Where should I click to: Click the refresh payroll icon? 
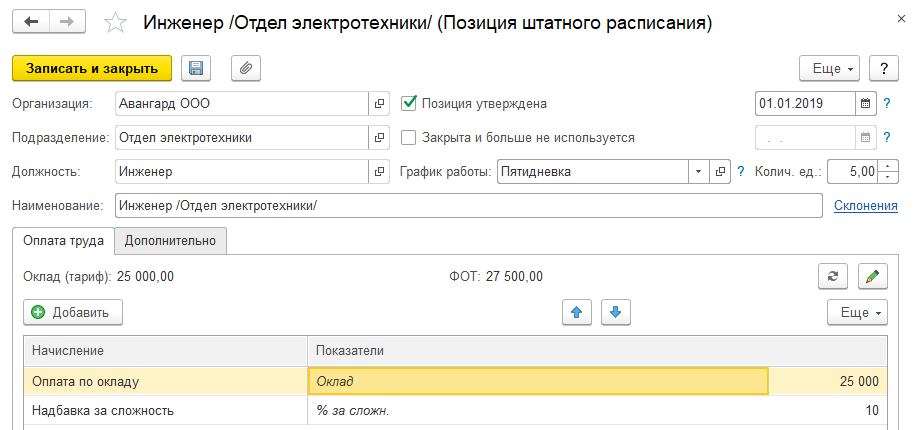(832, 276)
